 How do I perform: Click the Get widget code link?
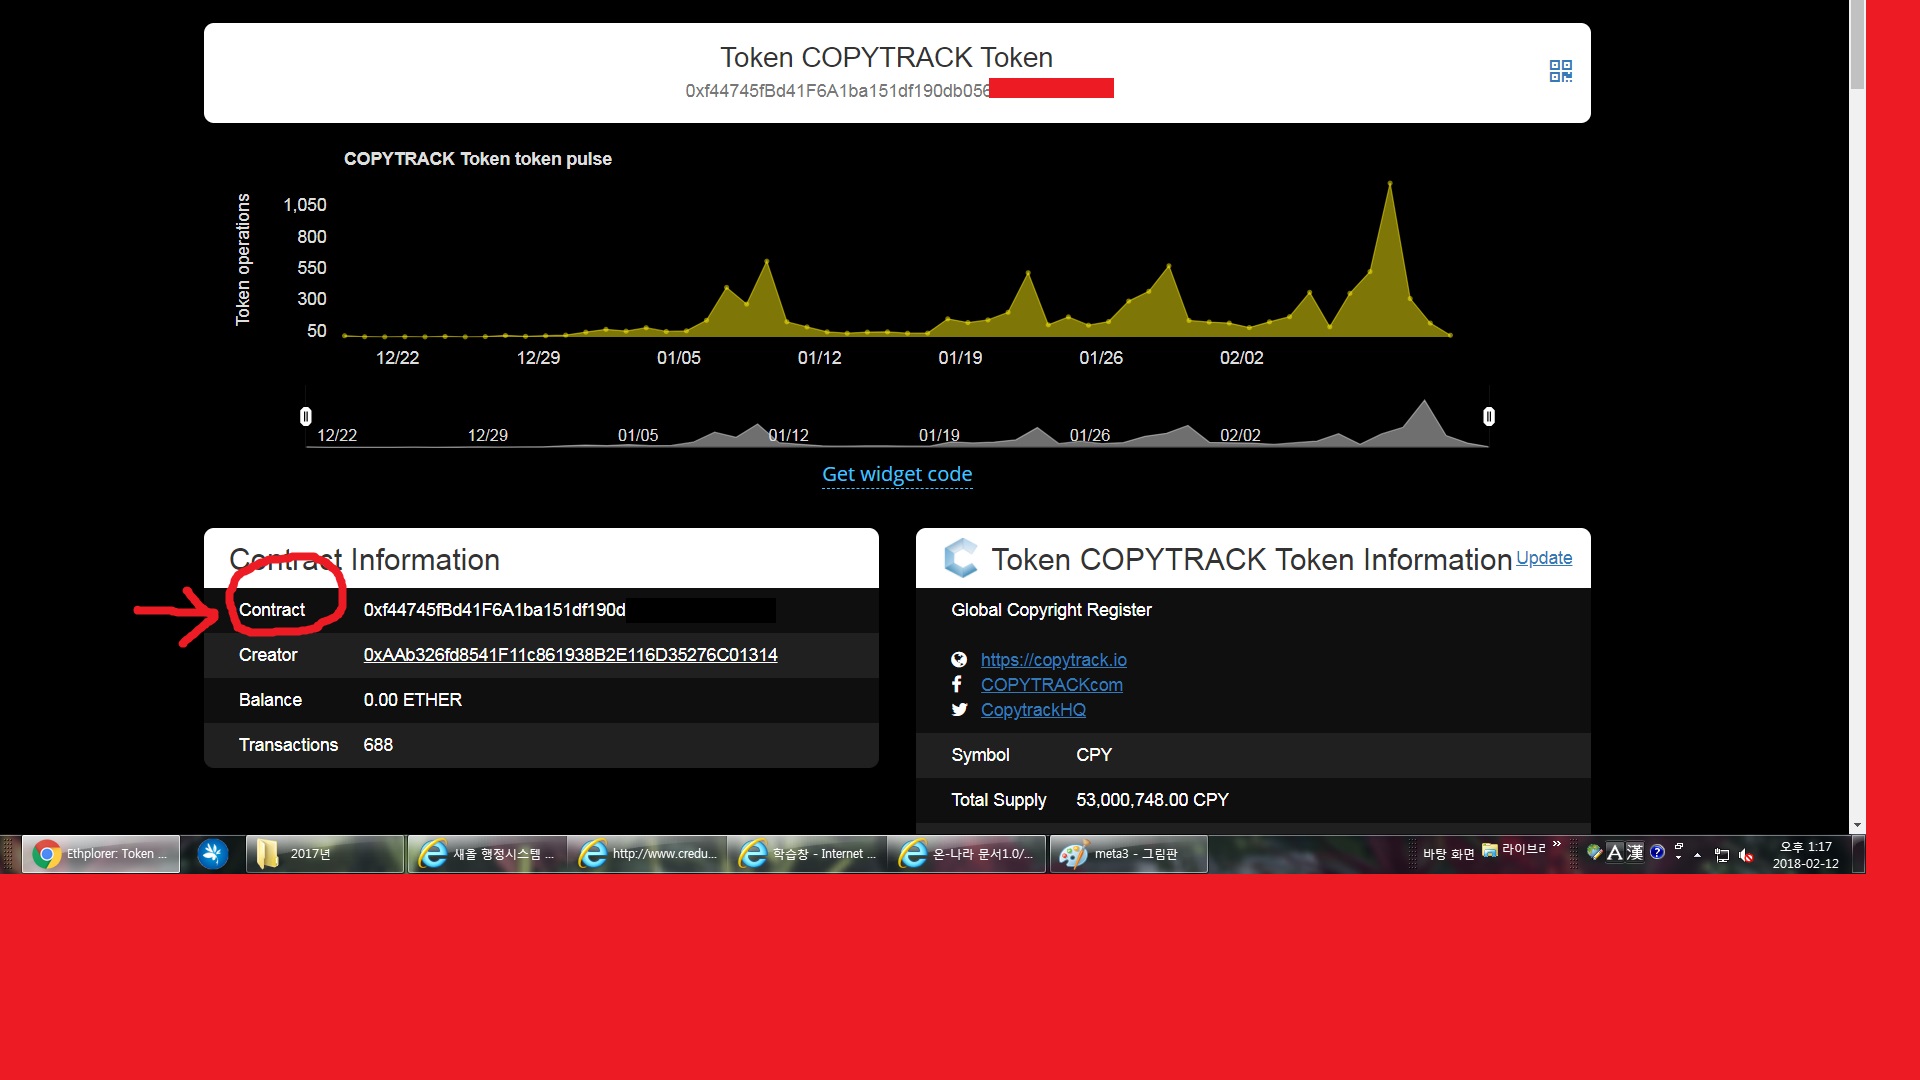coord(897,474)
